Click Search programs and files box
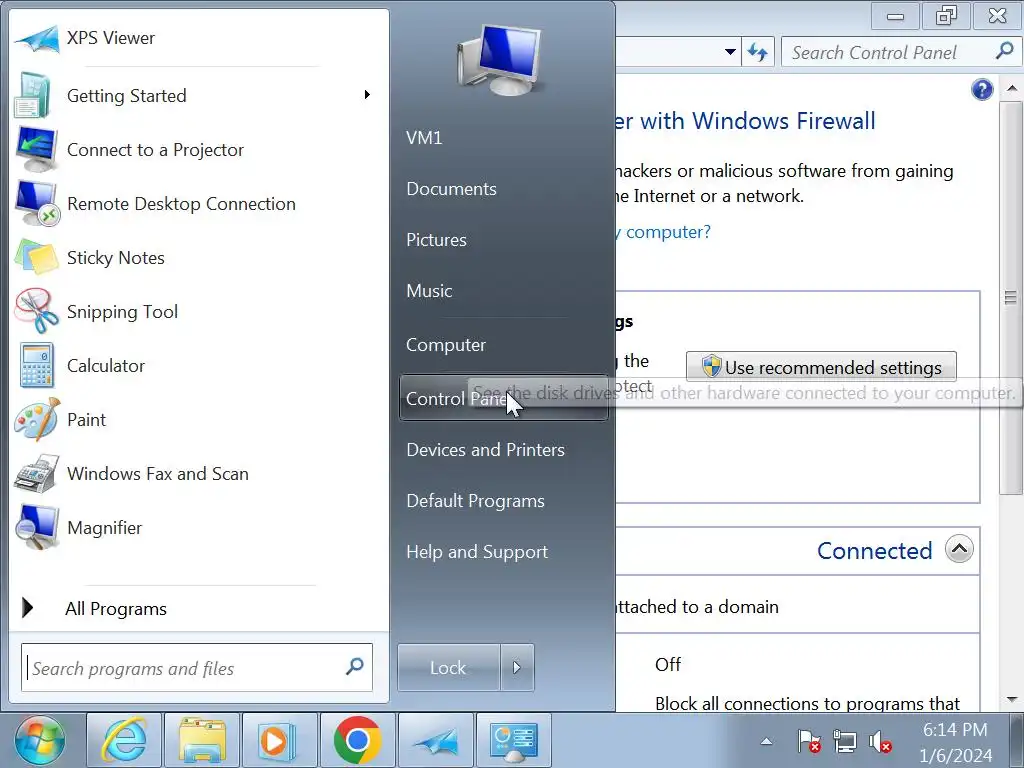The image size is (1024, 768). (x=197, y=667)
